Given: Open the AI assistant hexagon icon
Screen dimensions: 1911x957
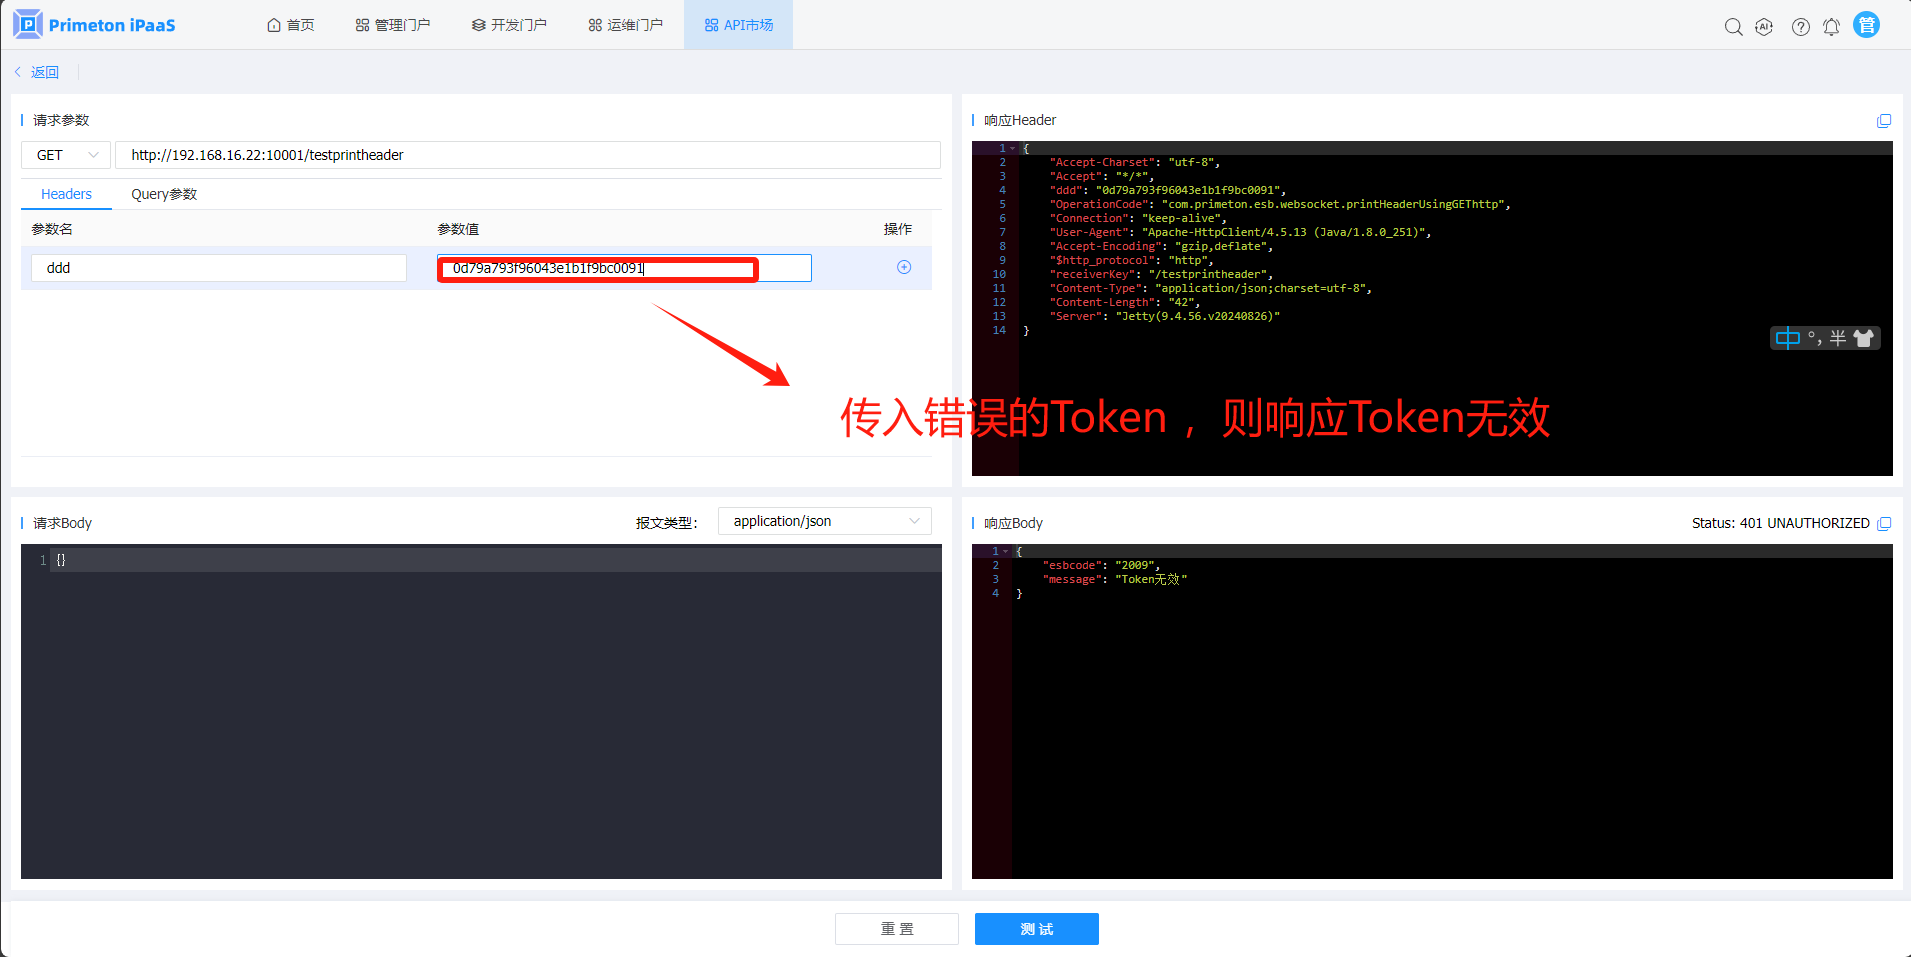Looking at the screenshot, I should pos(1764,27).
